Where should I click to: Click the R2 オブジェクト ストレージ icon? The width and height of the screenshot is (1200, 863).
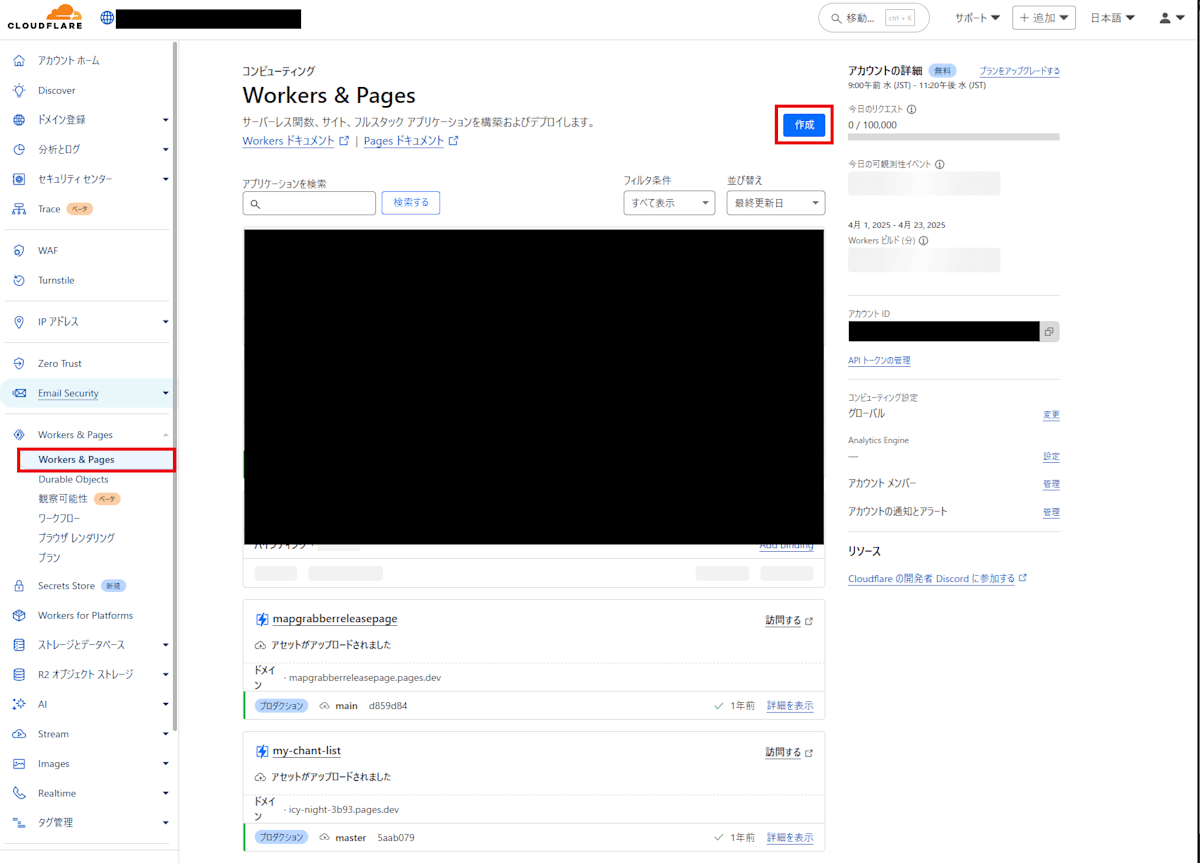click(x=19, y=674)
